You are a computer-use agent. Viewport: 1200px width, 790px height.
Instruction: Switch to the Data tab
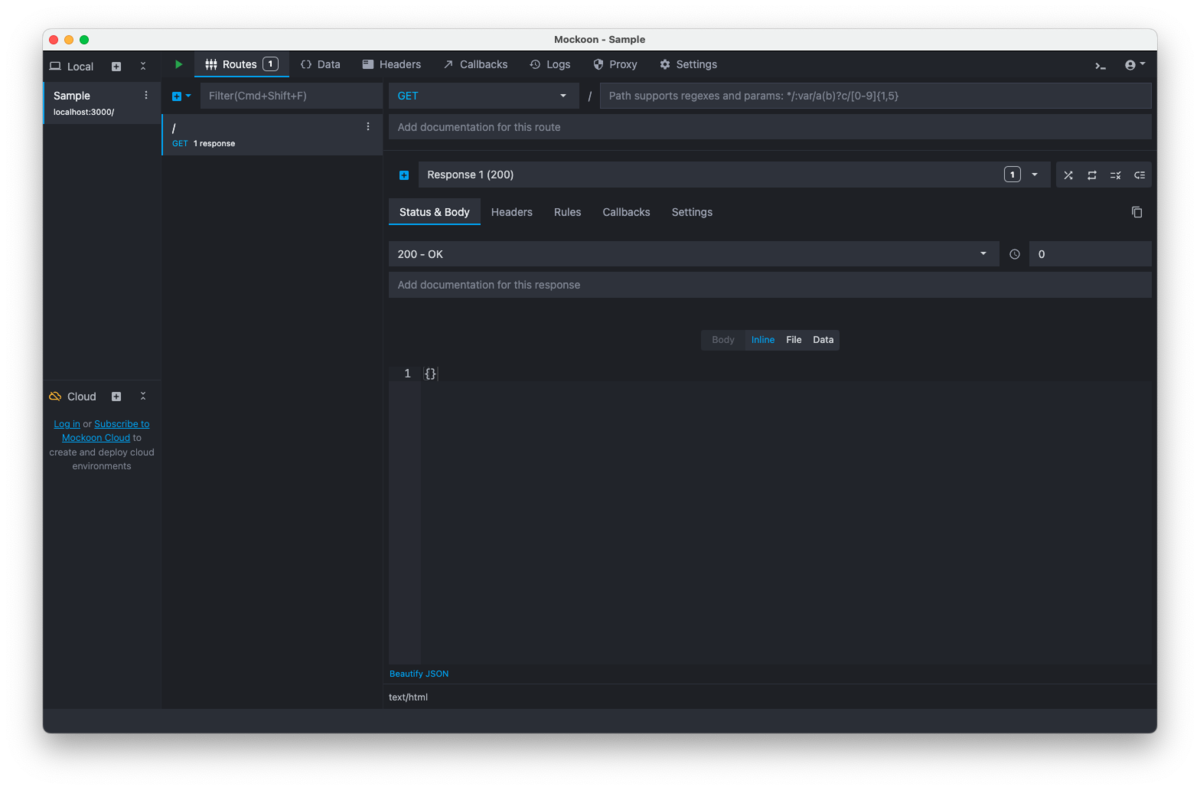(320, 64)
